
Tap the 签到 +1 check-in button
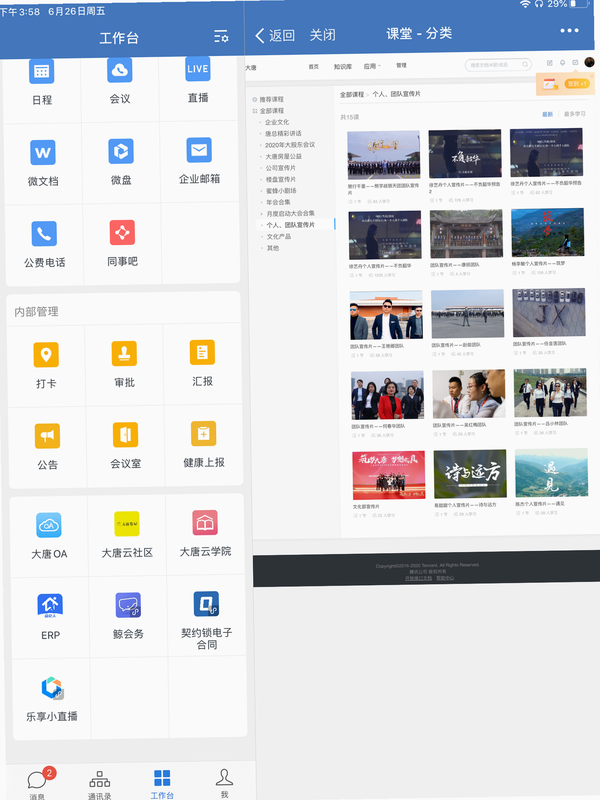coord(576,83)
